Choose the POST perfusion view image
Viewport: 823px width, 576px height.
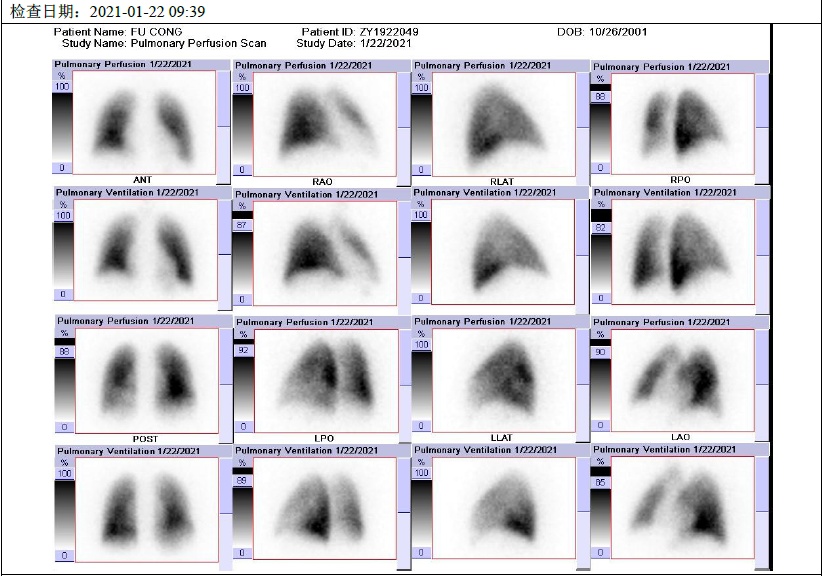(145, 380)
